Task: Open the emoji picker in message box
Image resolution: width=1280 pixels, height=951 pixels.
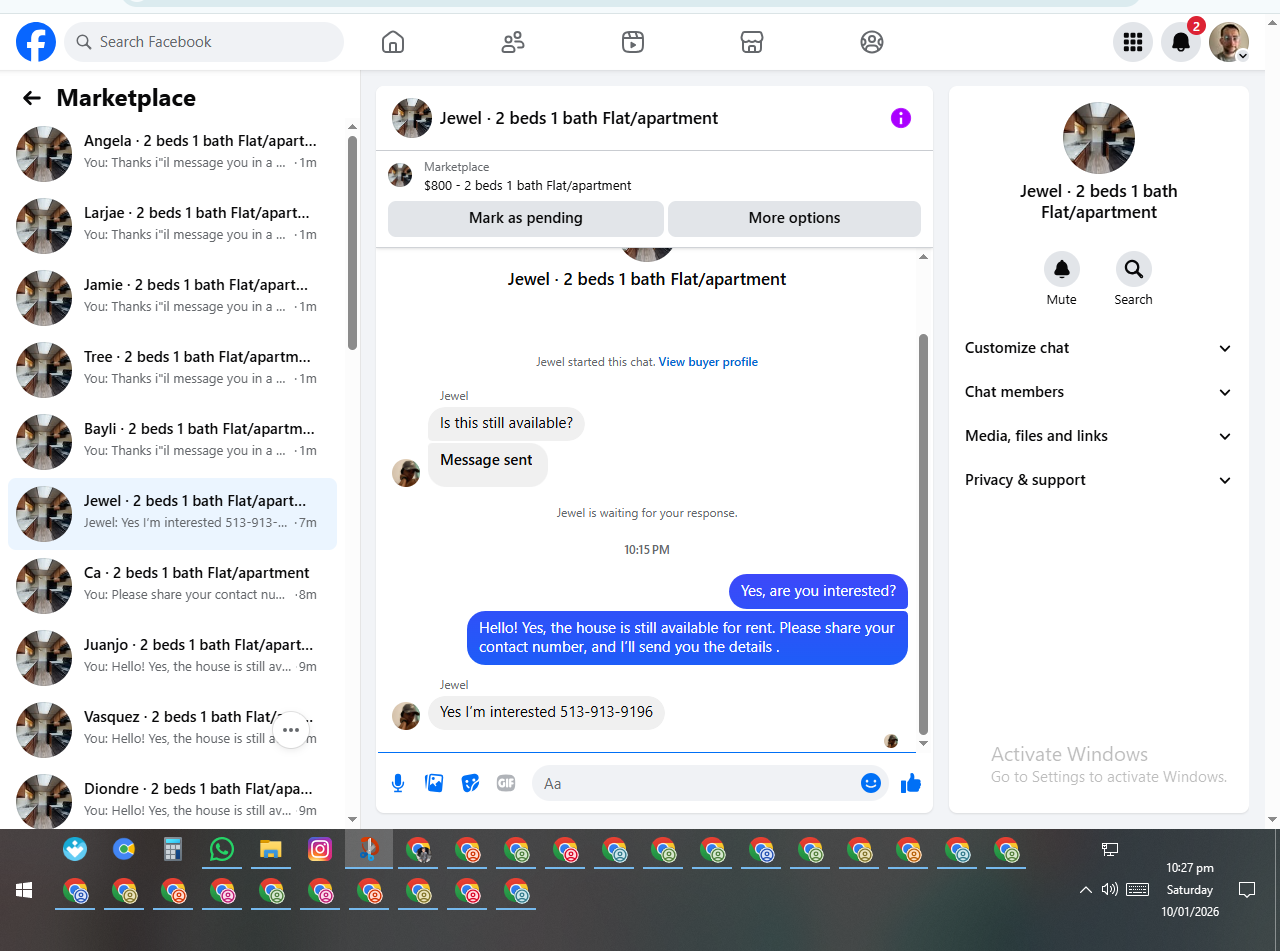Action: (x=871, y=783)
